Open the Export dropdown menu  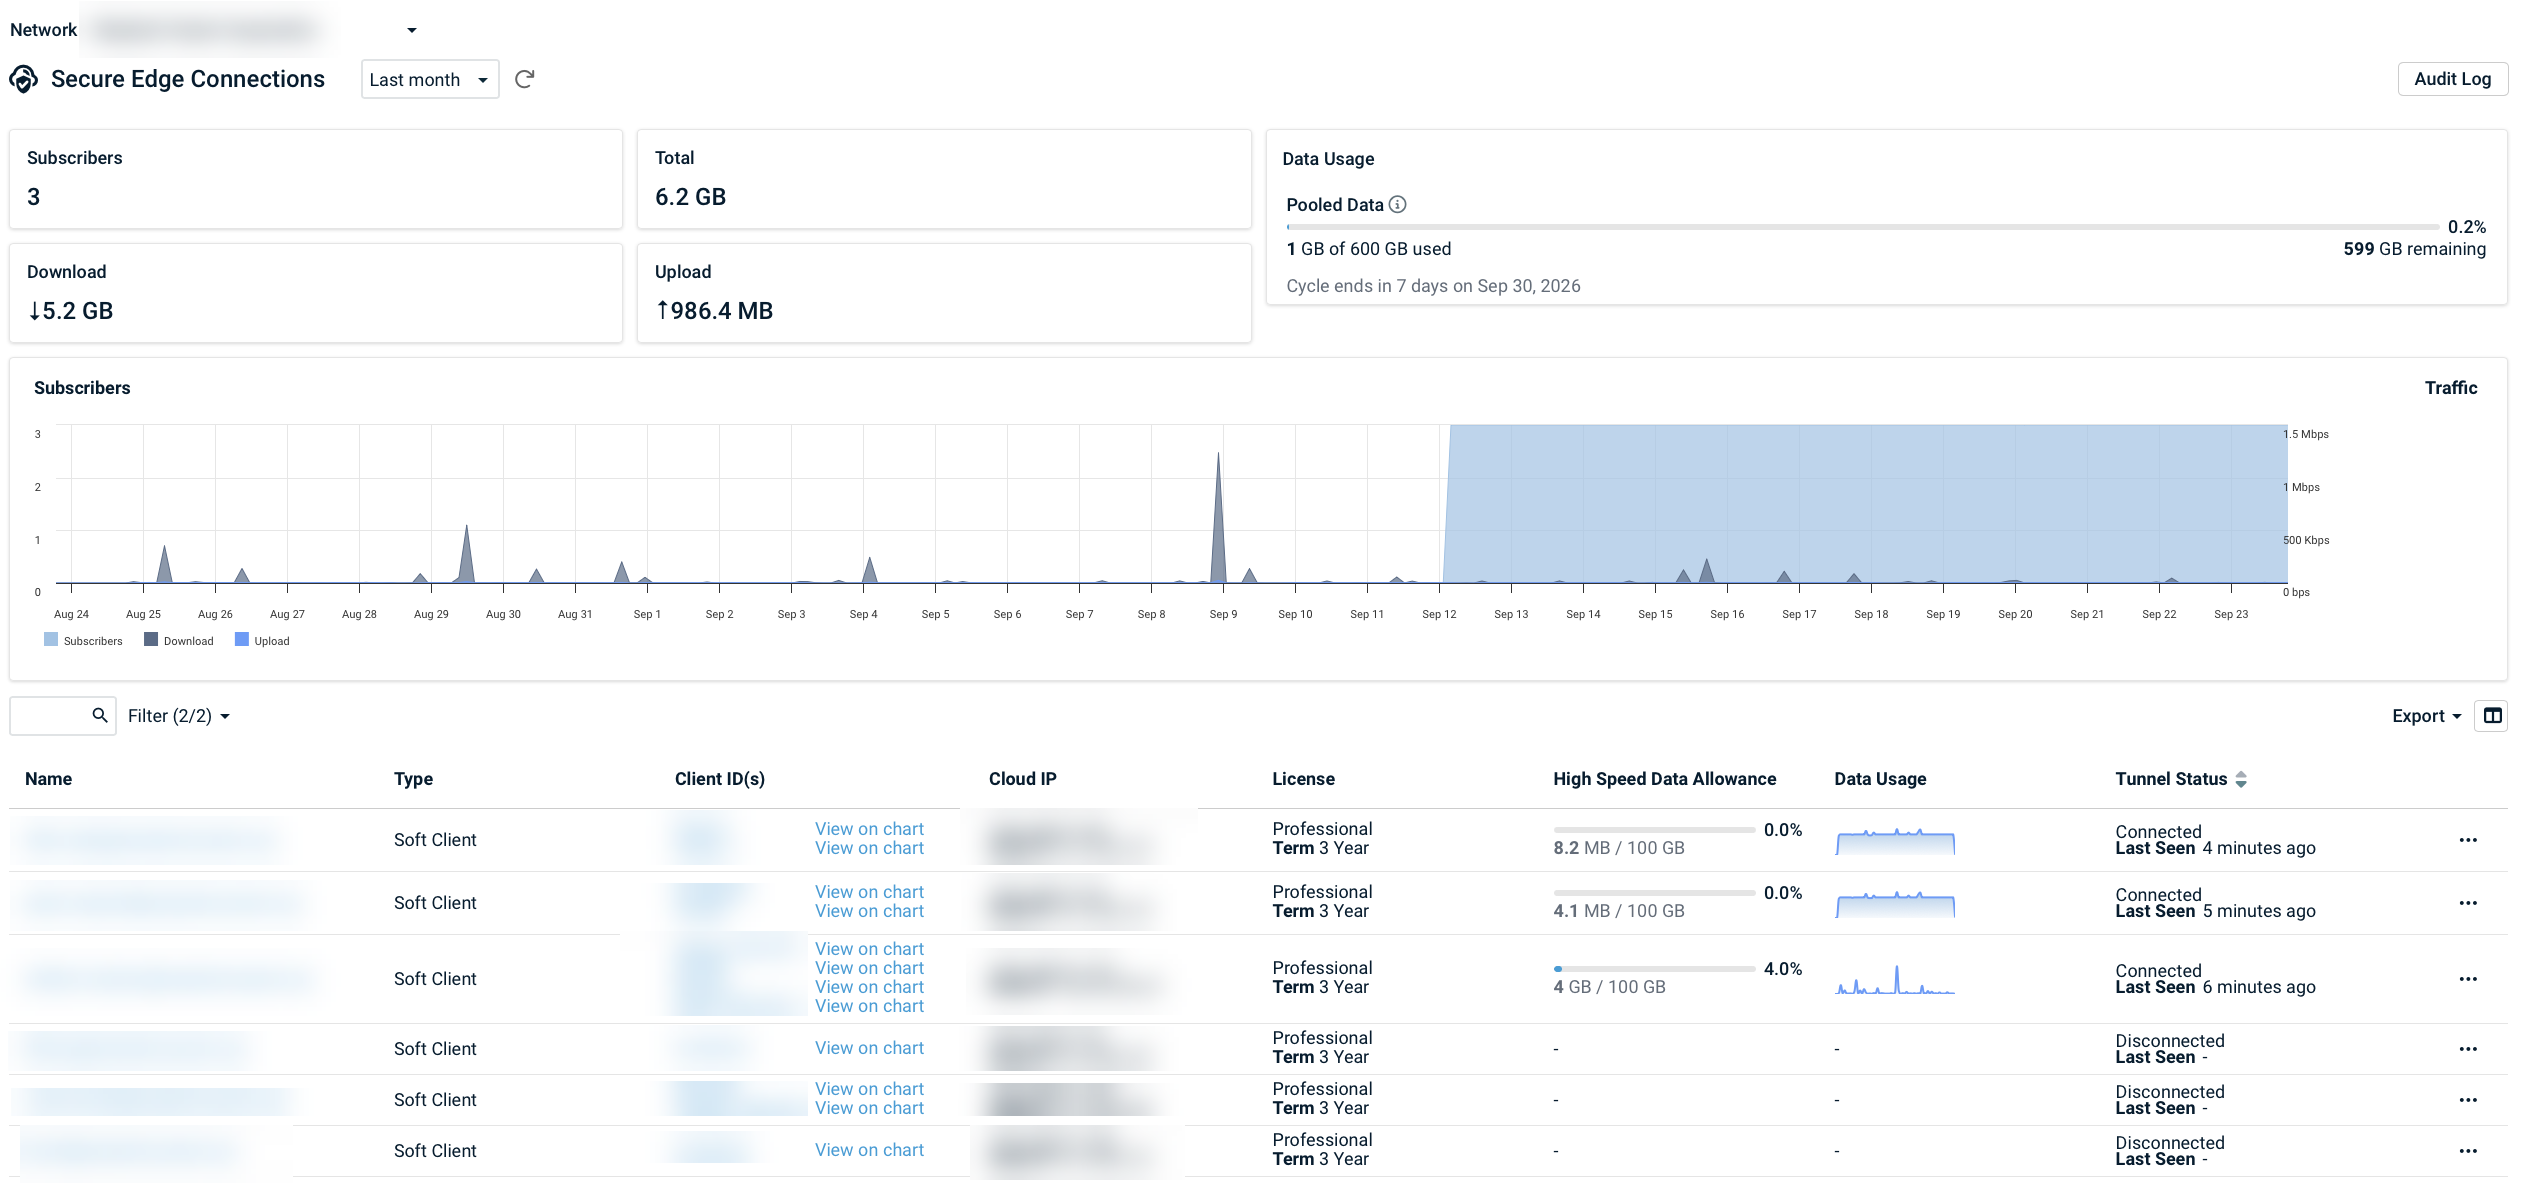click(x=2426, y=716)
